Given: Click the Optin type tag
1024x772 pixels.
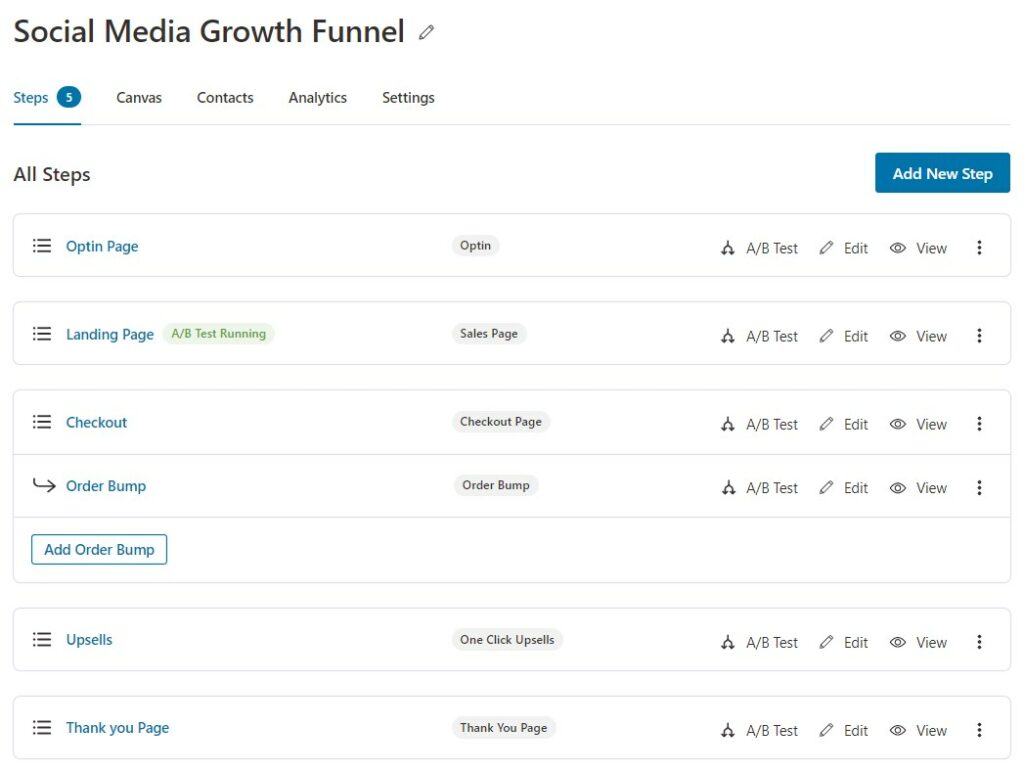Looking at the screenshot, I should coord(475,246).
